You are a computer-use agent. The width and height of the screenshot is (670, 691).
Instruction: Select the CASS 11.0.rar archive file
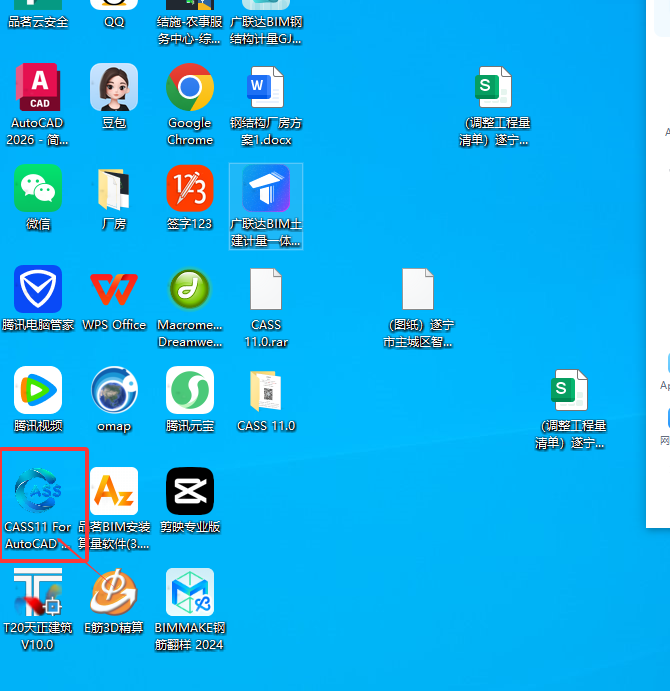tap(266, 289)
